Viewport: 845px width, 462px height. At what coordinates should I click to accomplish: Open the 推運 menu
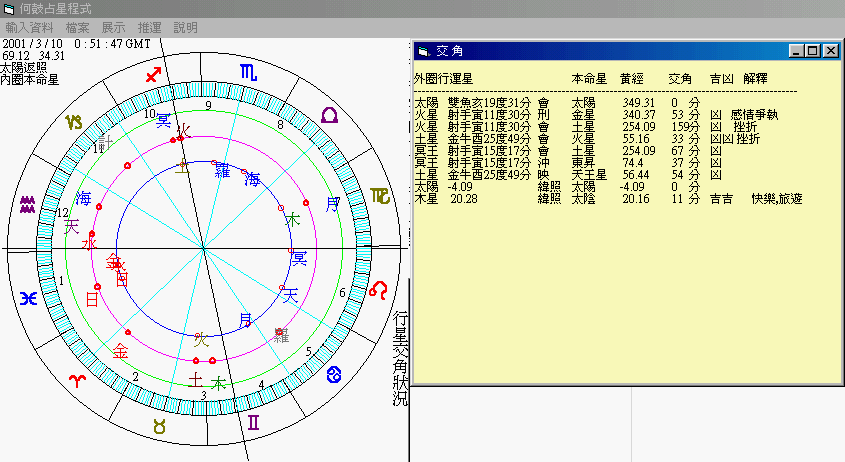[149, 27]
